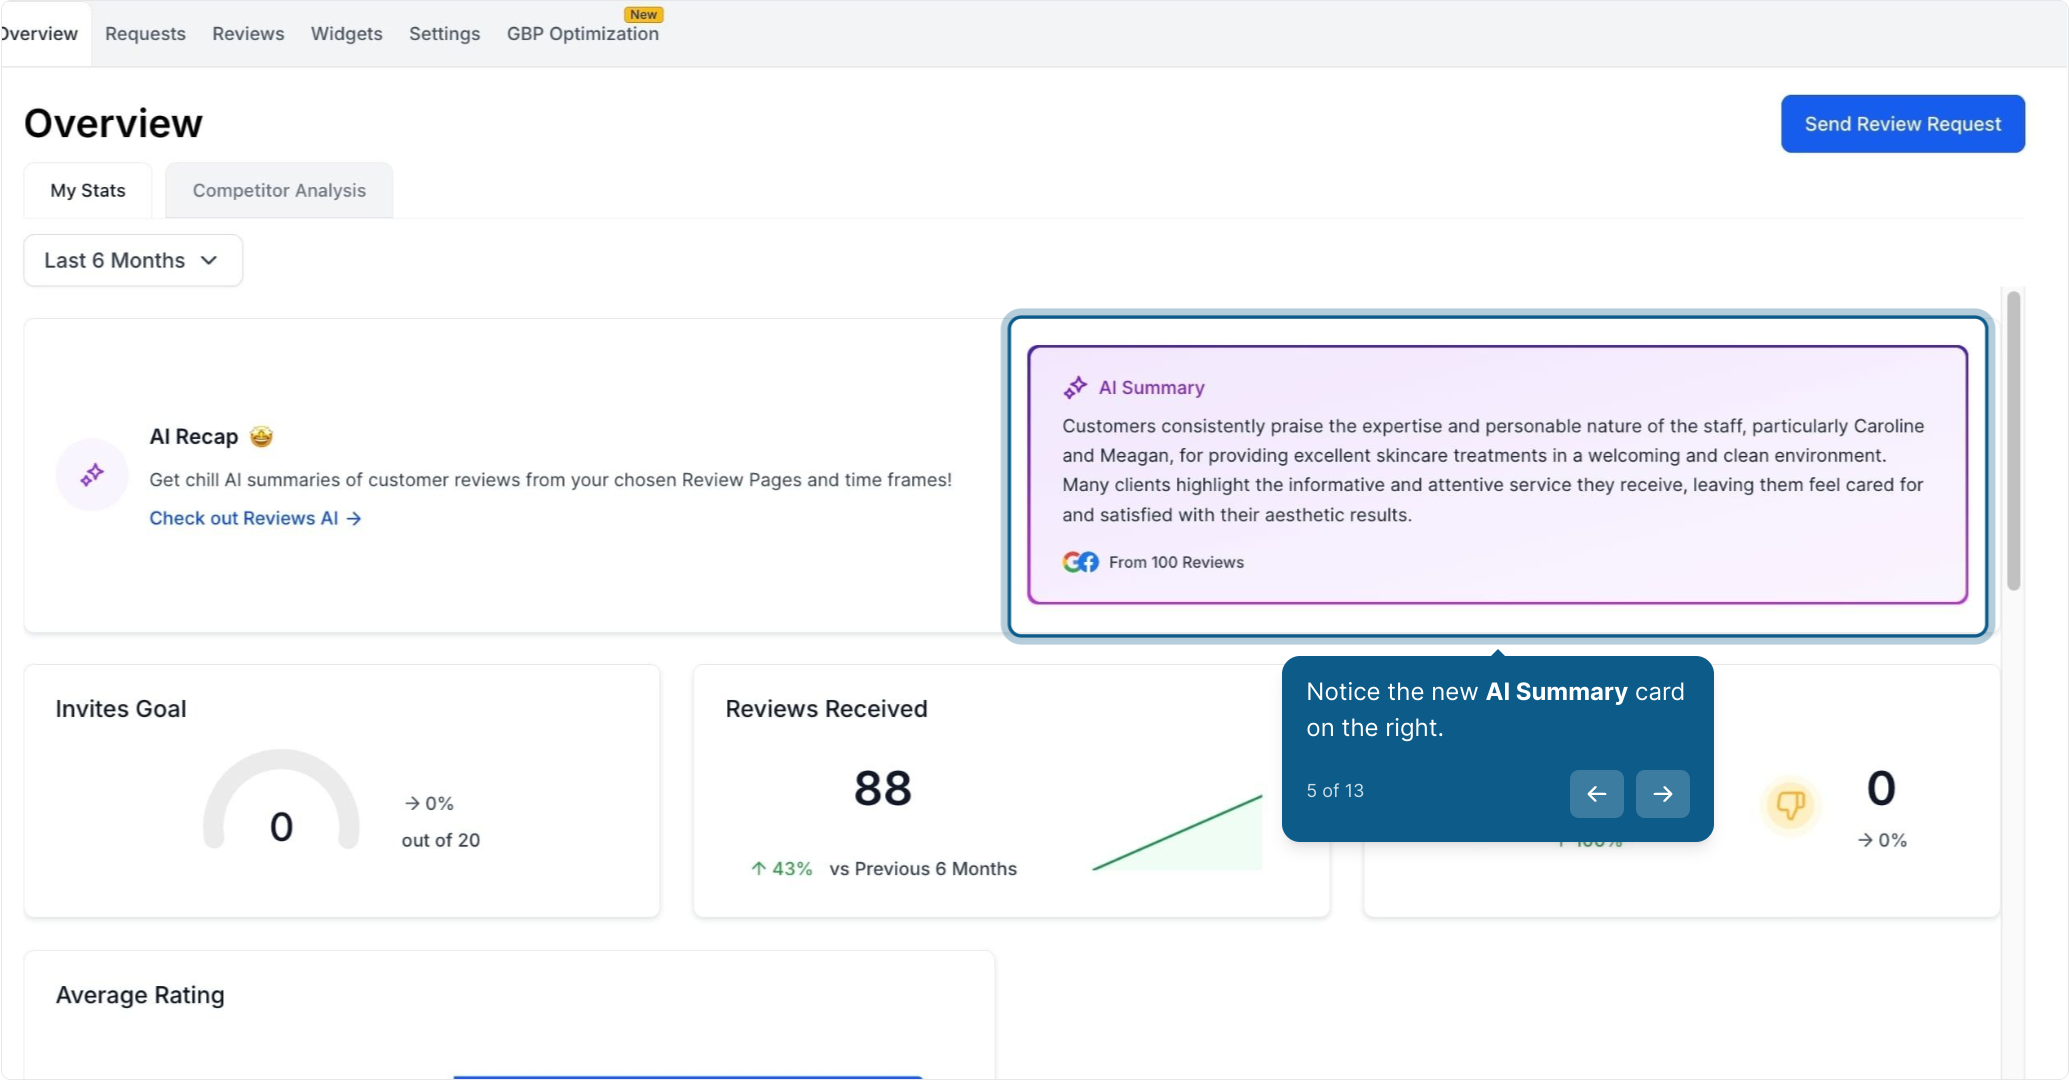The height and width of the screenshot is (1080, 2070).
Task: Click the 43% growth percentage
Action: pos(792,869)
